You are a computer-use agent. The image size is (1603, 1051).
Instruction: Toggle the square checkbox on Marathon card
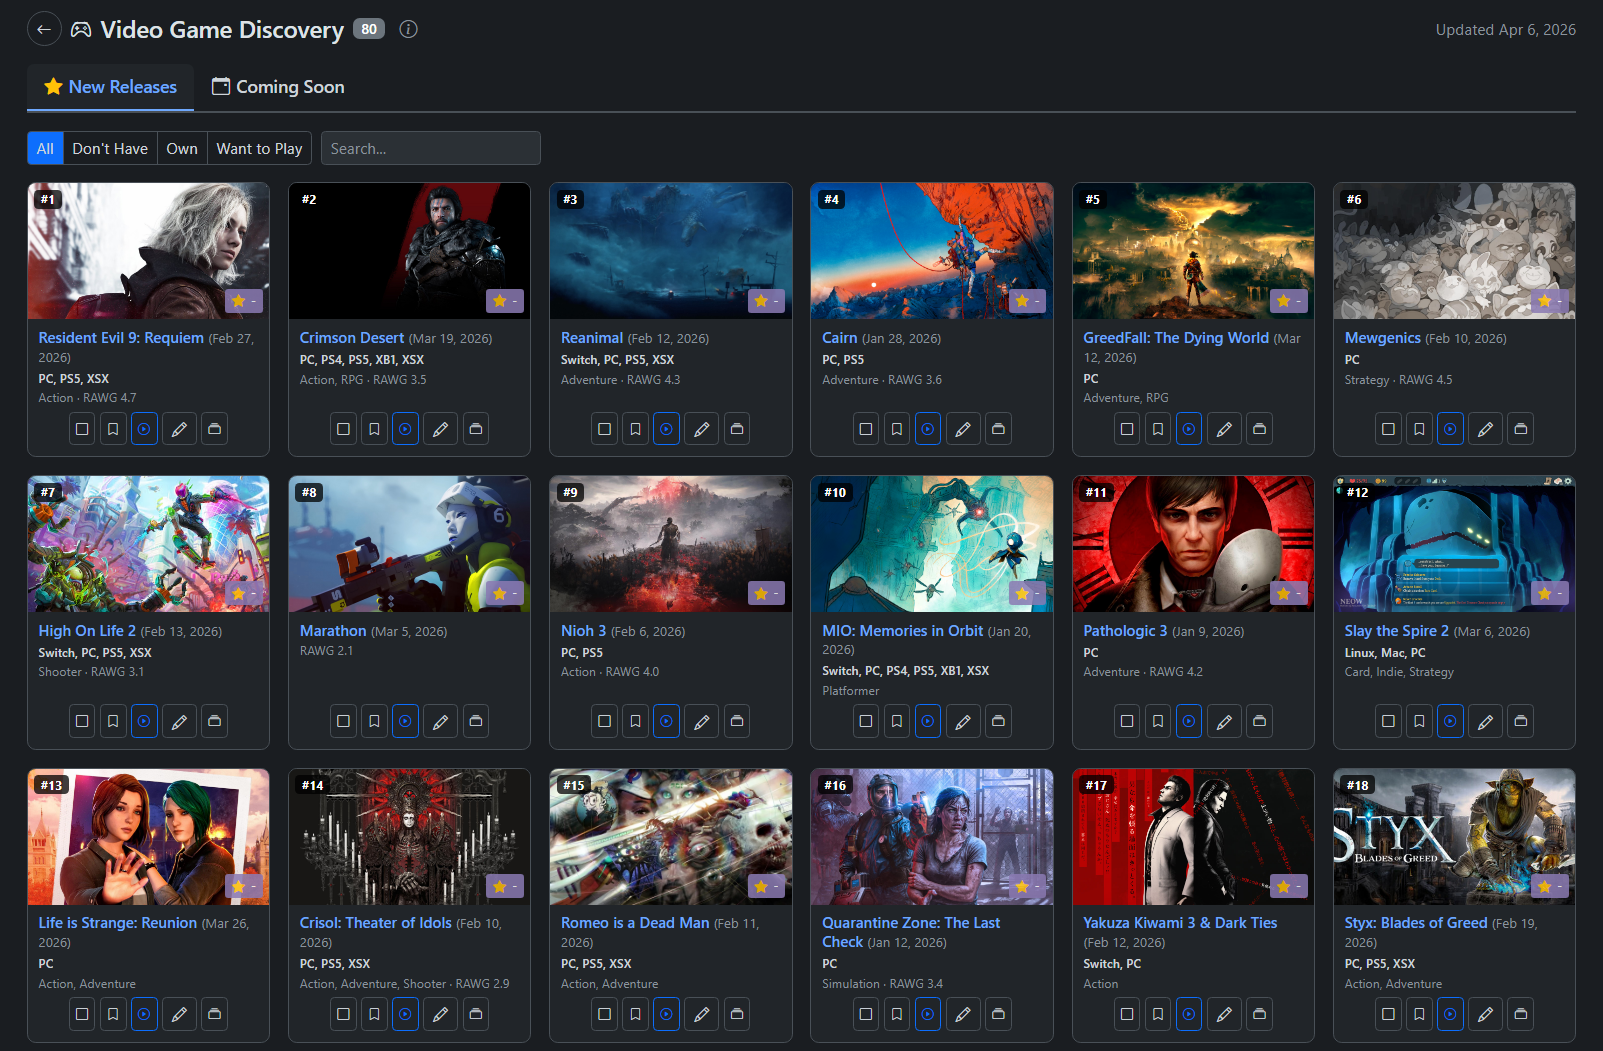[x=343, y=722]
